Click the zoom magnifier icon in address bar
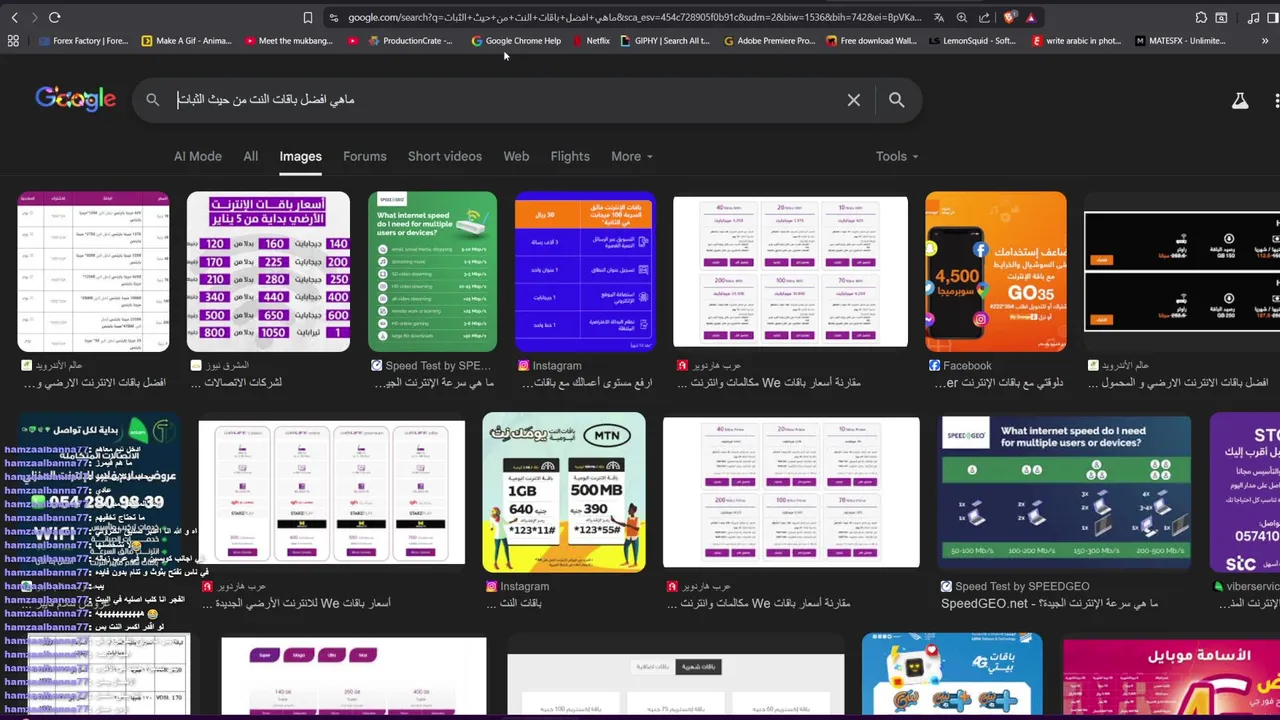1280x720 pixels. tap(961, 17)
